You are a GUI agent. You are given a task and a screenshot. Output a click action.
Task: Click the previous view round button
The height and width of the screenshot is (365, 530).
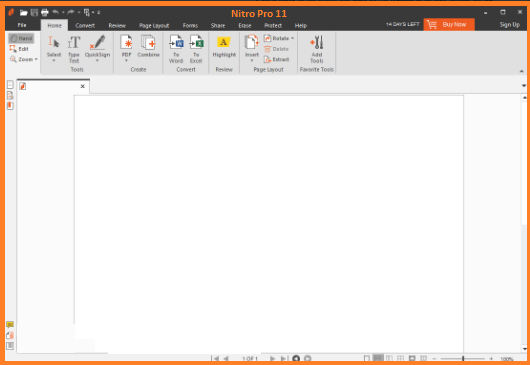(296, 359)
